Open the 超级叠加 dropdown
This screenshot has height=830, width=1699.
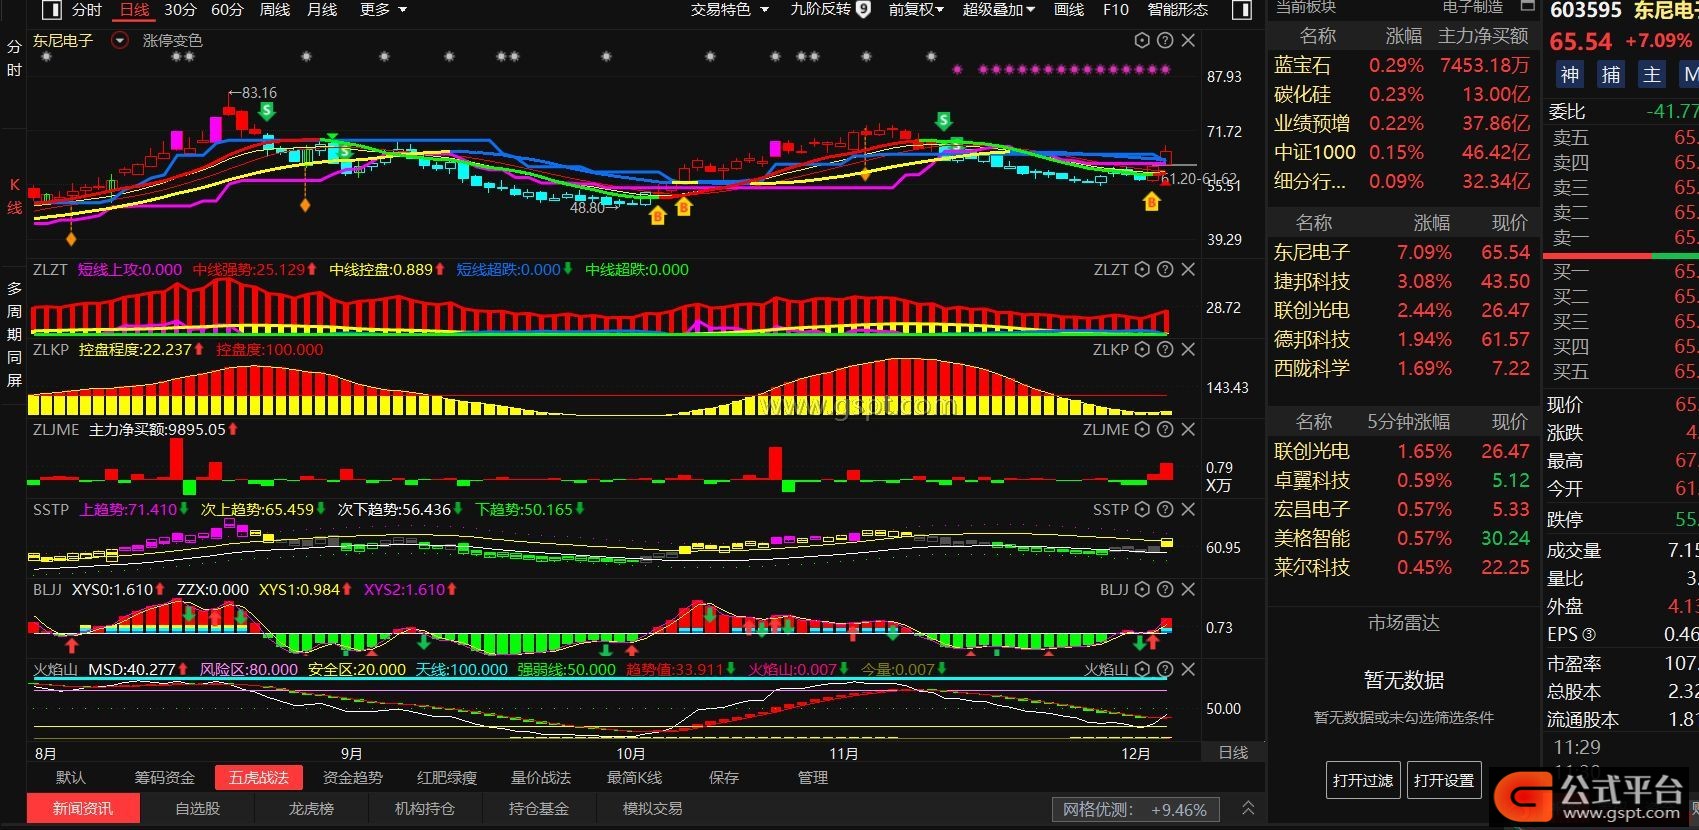998,10
